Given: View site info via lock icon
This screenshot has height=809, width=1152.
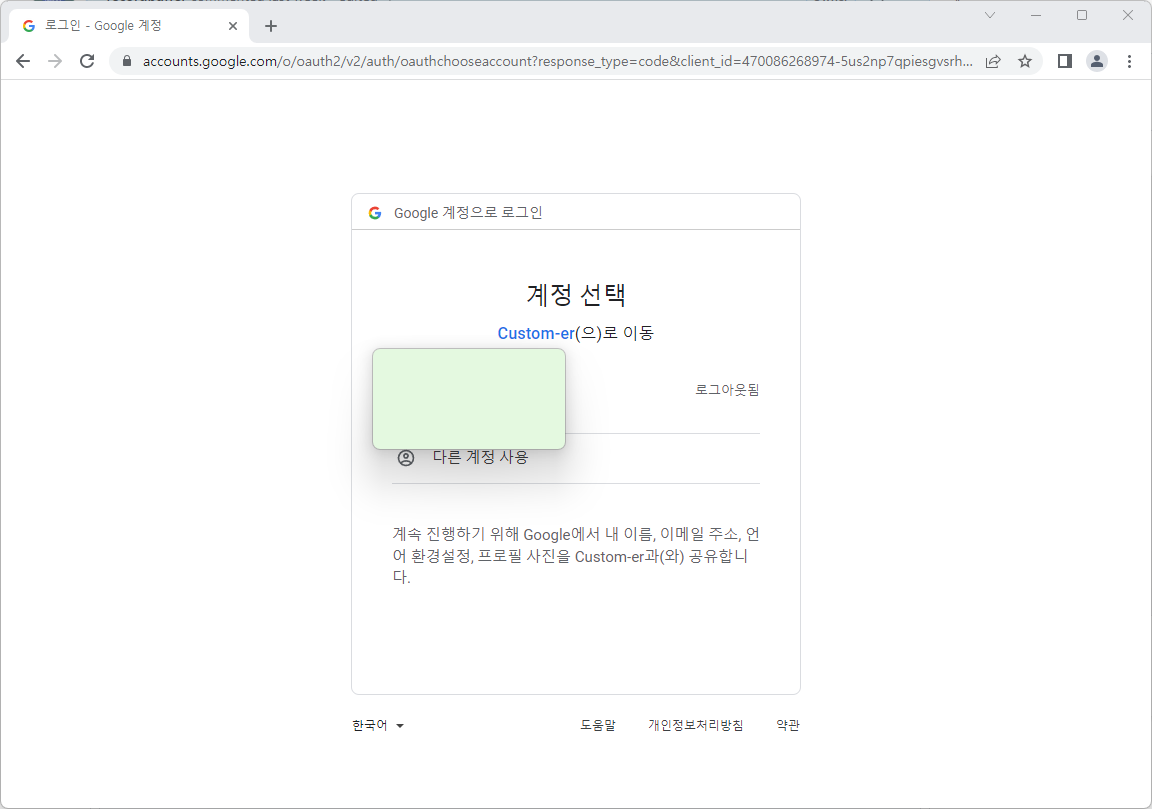Looking at the screenshot, I should pos(126,61).
